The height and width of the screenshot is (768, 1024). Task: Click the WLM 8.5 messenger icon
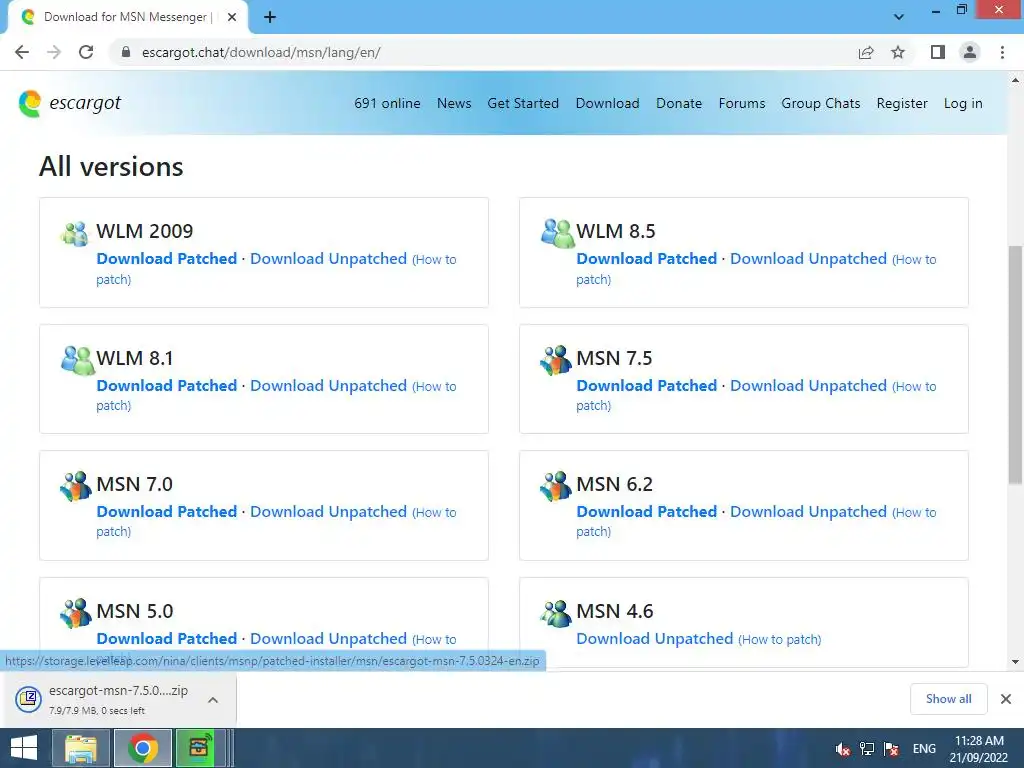coord(557,233)
